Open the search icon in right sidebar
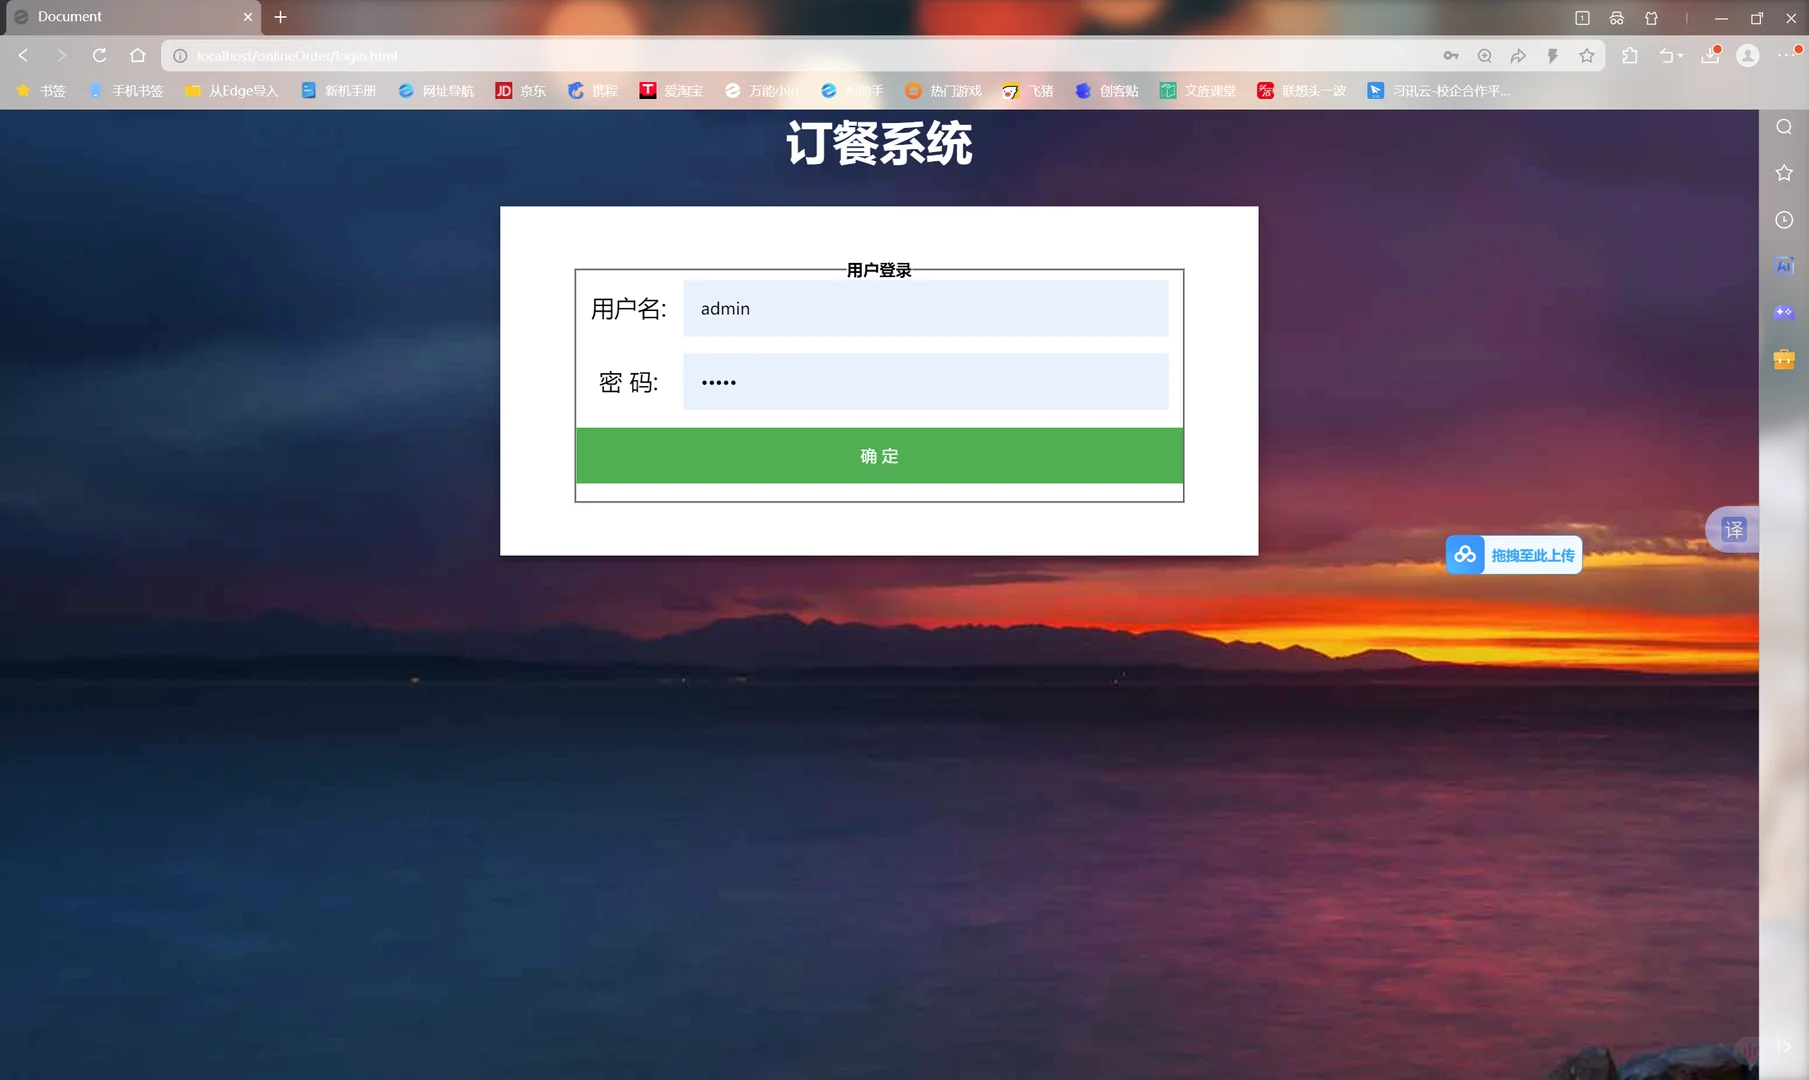The image size is (1809, 1080). 1784,126
